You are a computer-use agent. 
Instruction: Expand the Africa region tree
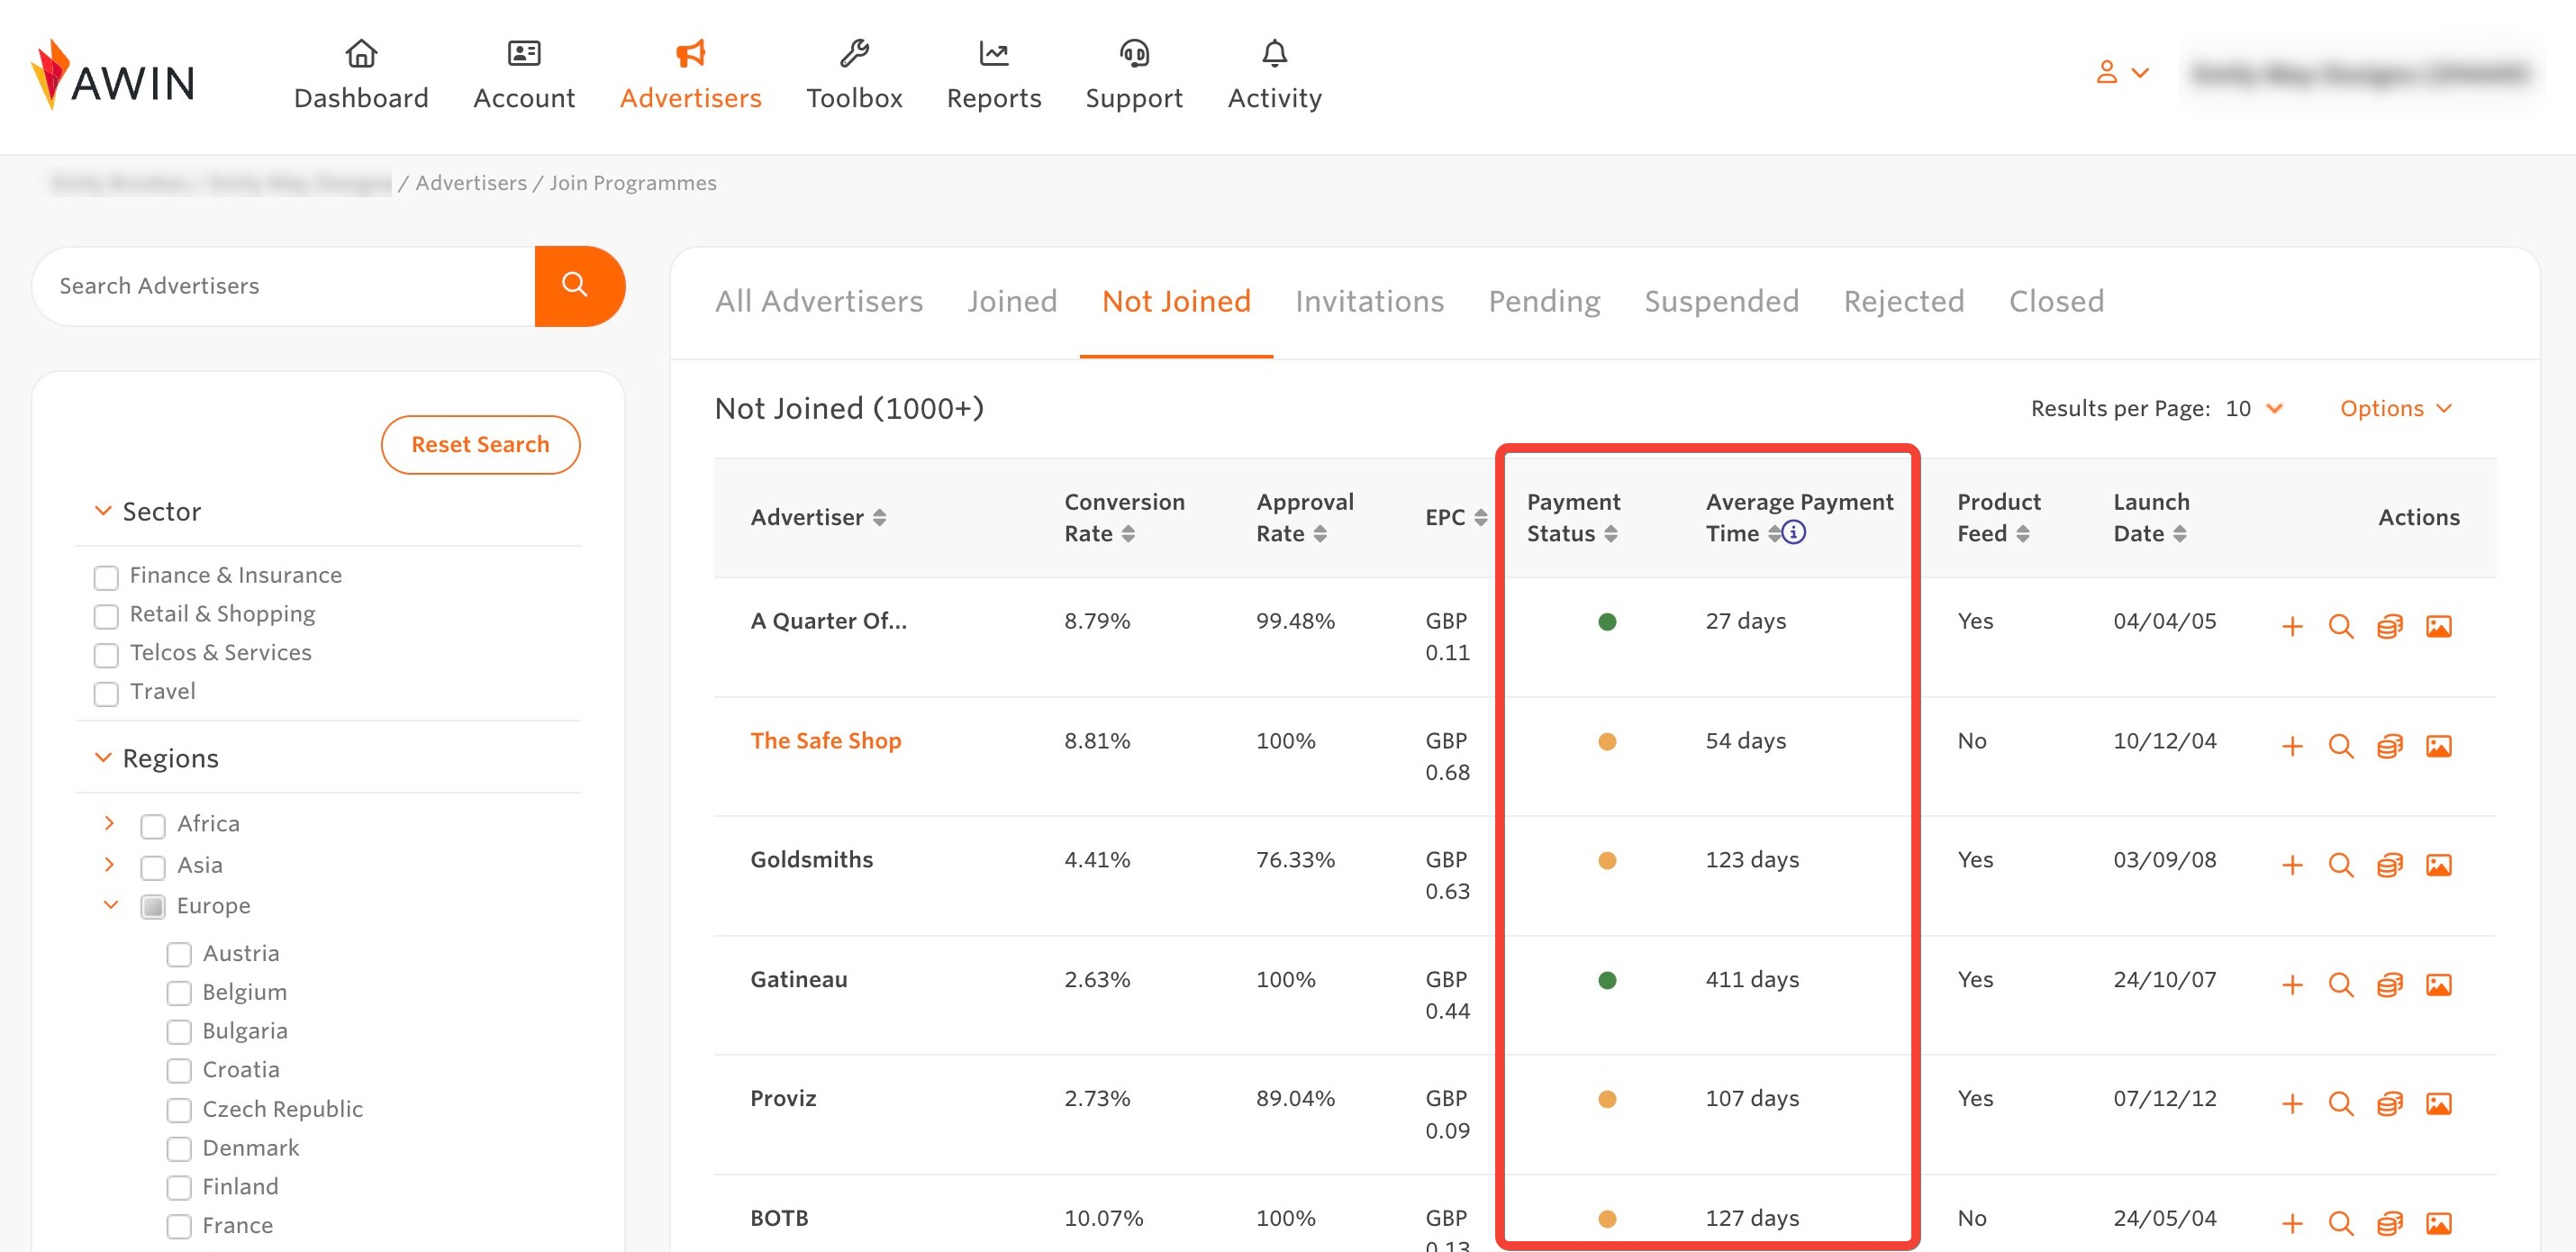[x=109, y=823]
